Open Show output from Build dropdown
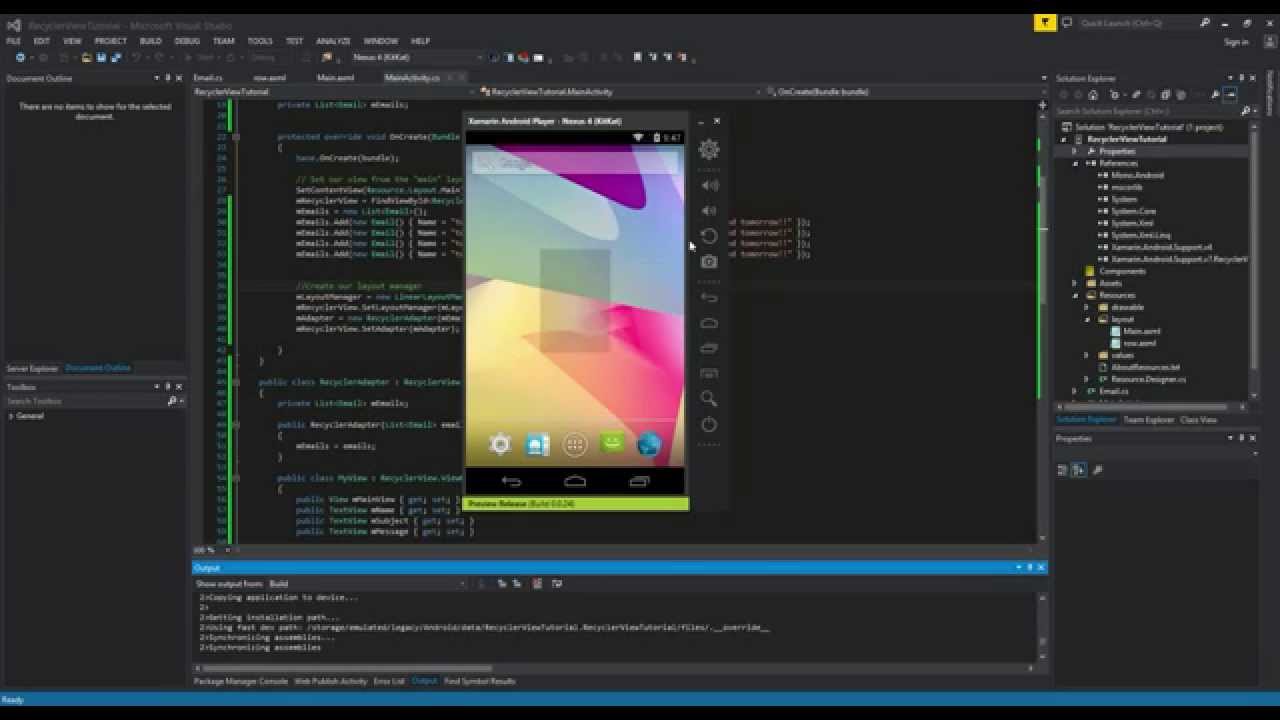Viewport: 1280px width, 720px height. tap(367, 583)
